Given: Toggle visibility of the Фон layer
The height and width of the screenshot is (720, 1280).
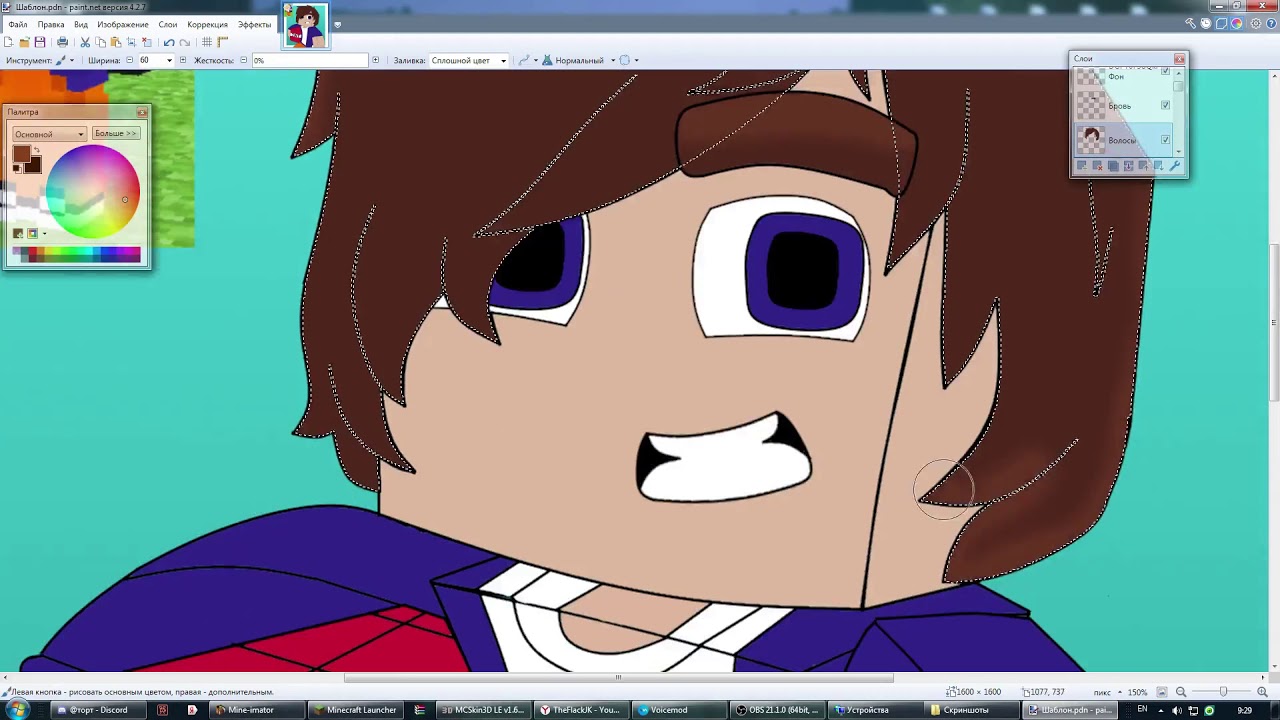Looking at the screenshot, I should pyautogui.click(x=1165, y=70).
